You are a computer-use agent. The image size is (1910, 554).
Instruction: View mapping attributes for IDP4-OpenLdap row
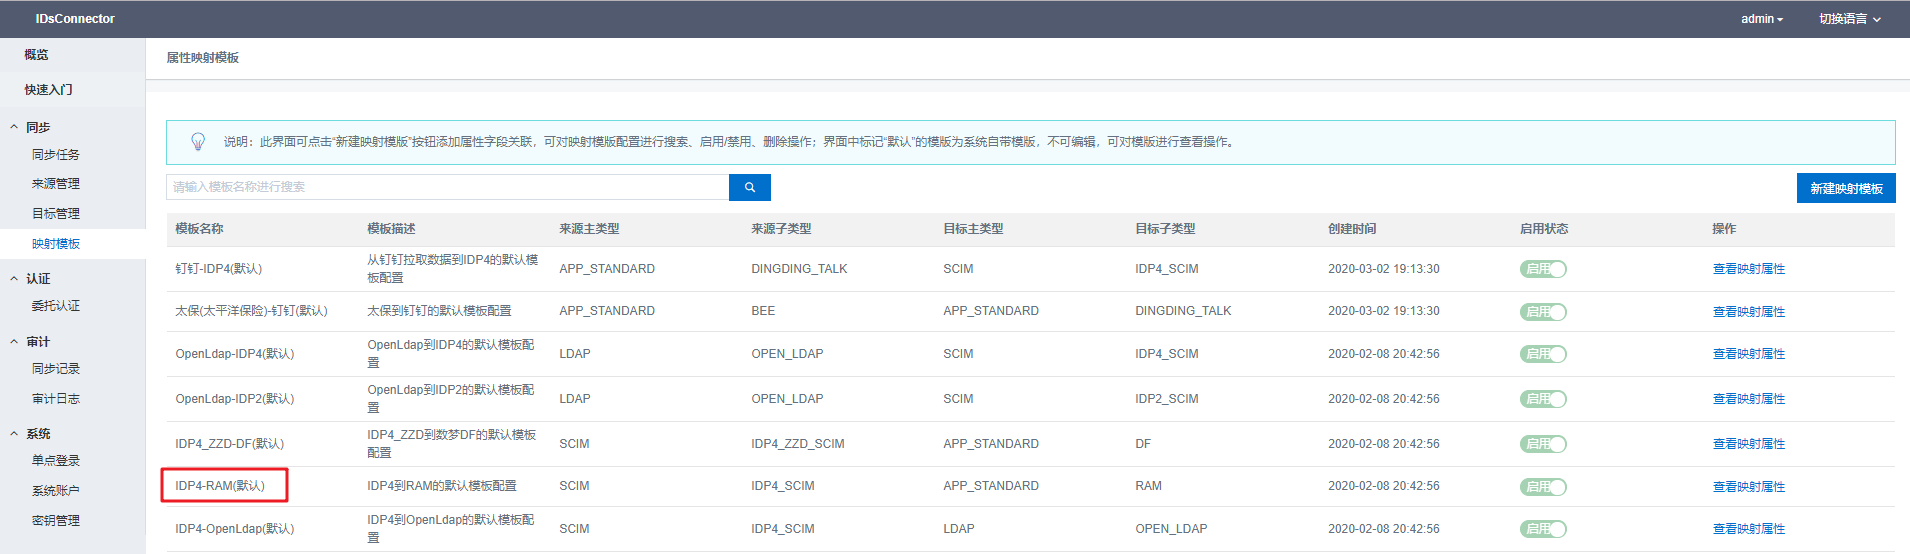1748,529
